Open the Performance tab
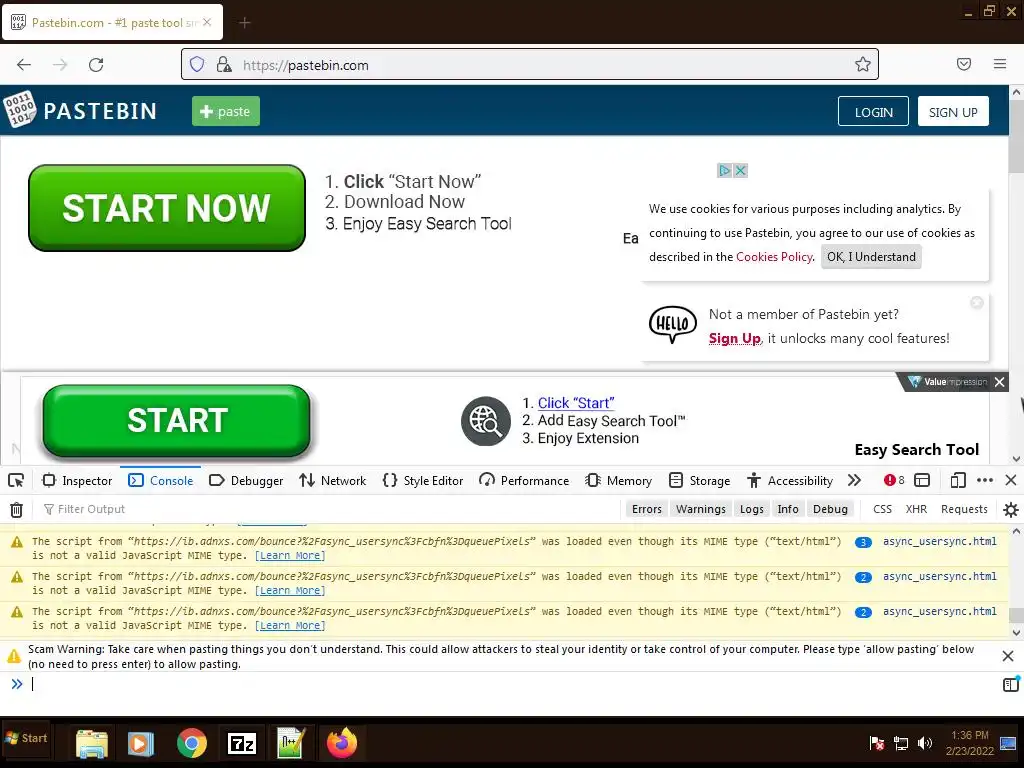This screenshot has width=1024, height=768. 524,481
